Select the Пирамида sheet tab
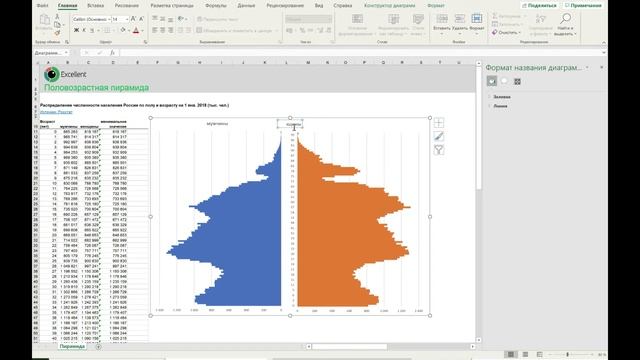The width and height of the screenshot is (640, 360). pyautogui.click(x=72, y=347)
